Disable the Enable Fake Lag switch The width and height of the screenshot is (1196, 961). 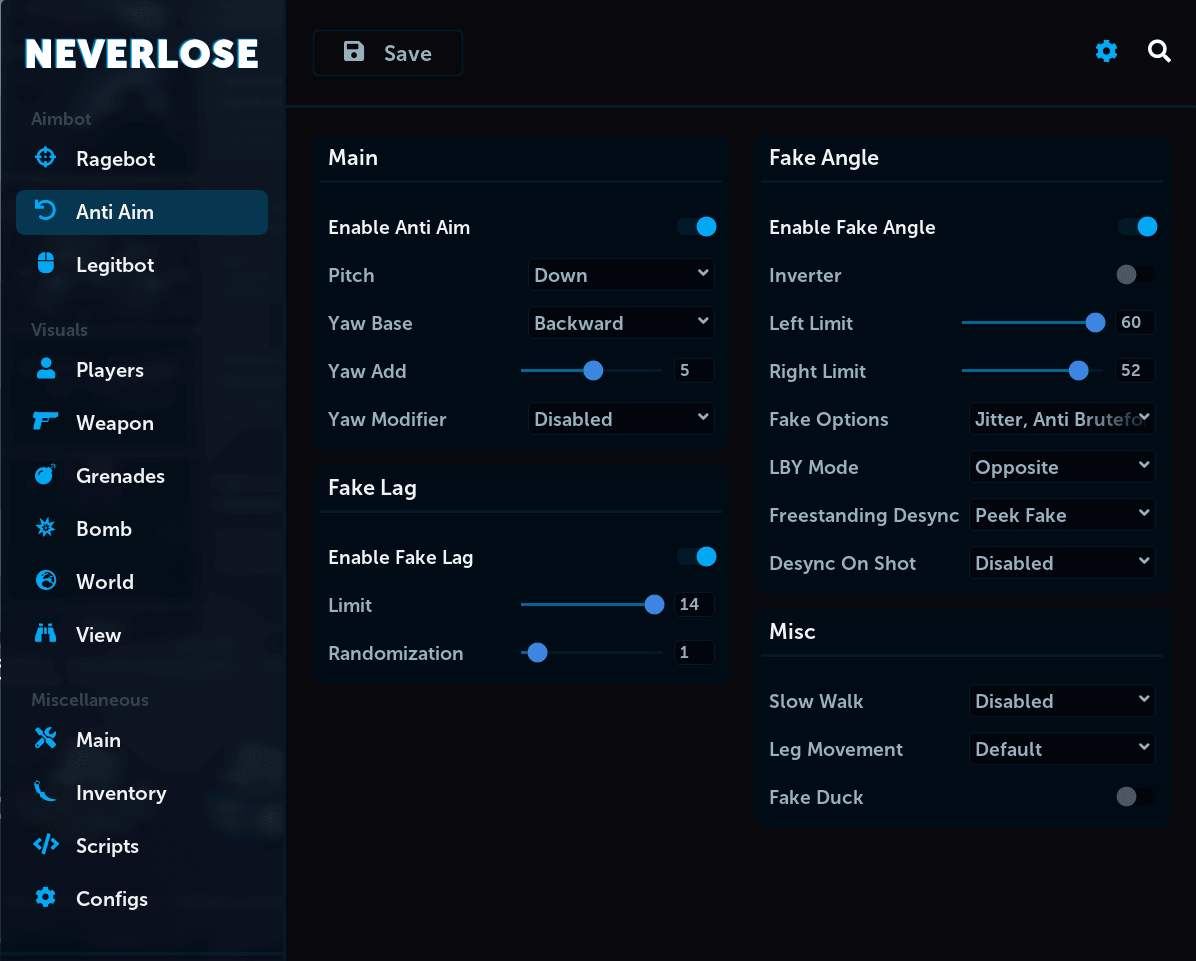(697, 557)
